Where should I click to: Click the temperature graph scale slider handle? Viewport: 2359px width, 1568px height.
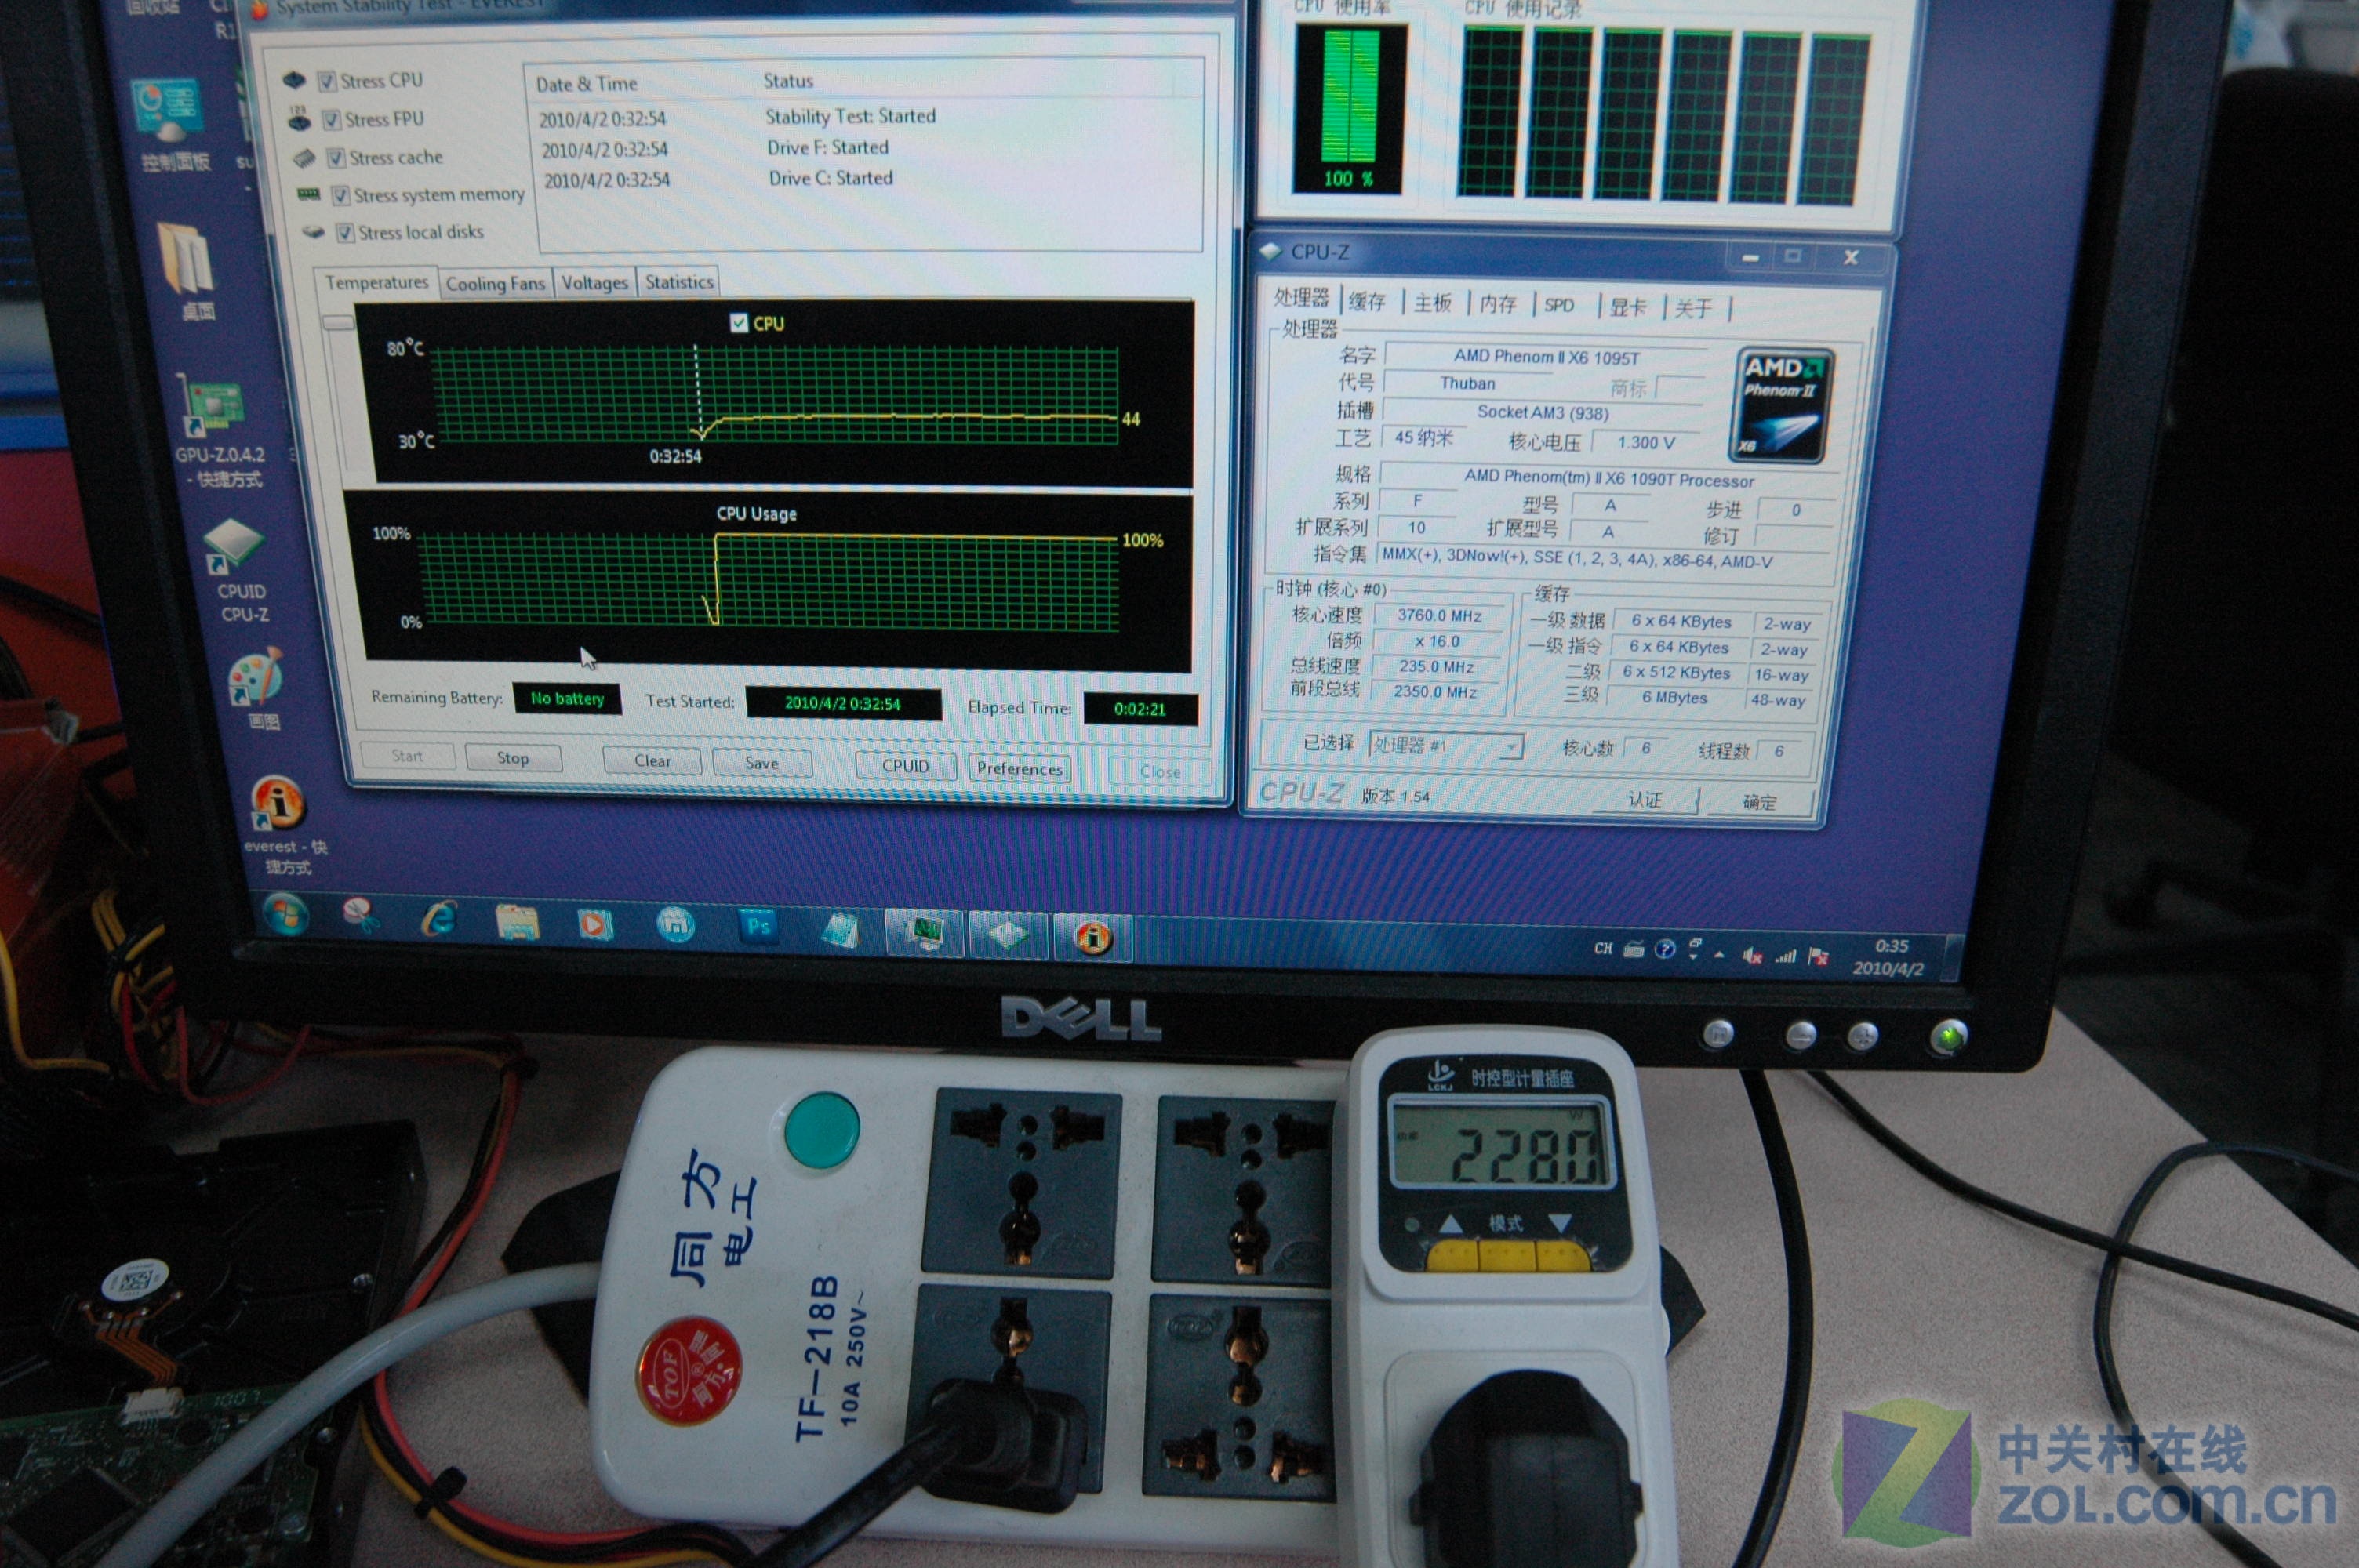(x=339, y=322)
